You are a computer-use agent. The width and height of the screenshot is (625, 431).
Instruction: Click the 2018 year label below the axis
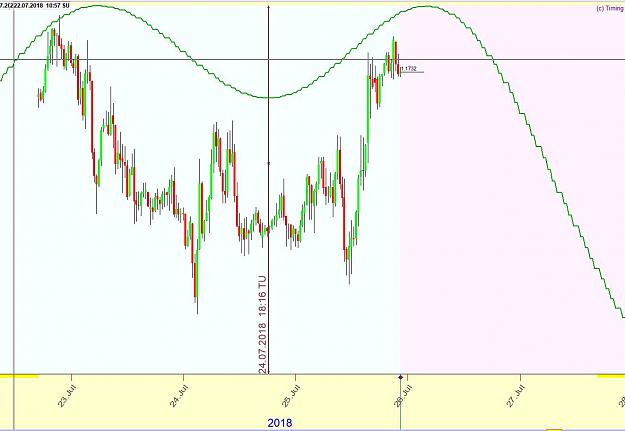(x=280, y=423)
